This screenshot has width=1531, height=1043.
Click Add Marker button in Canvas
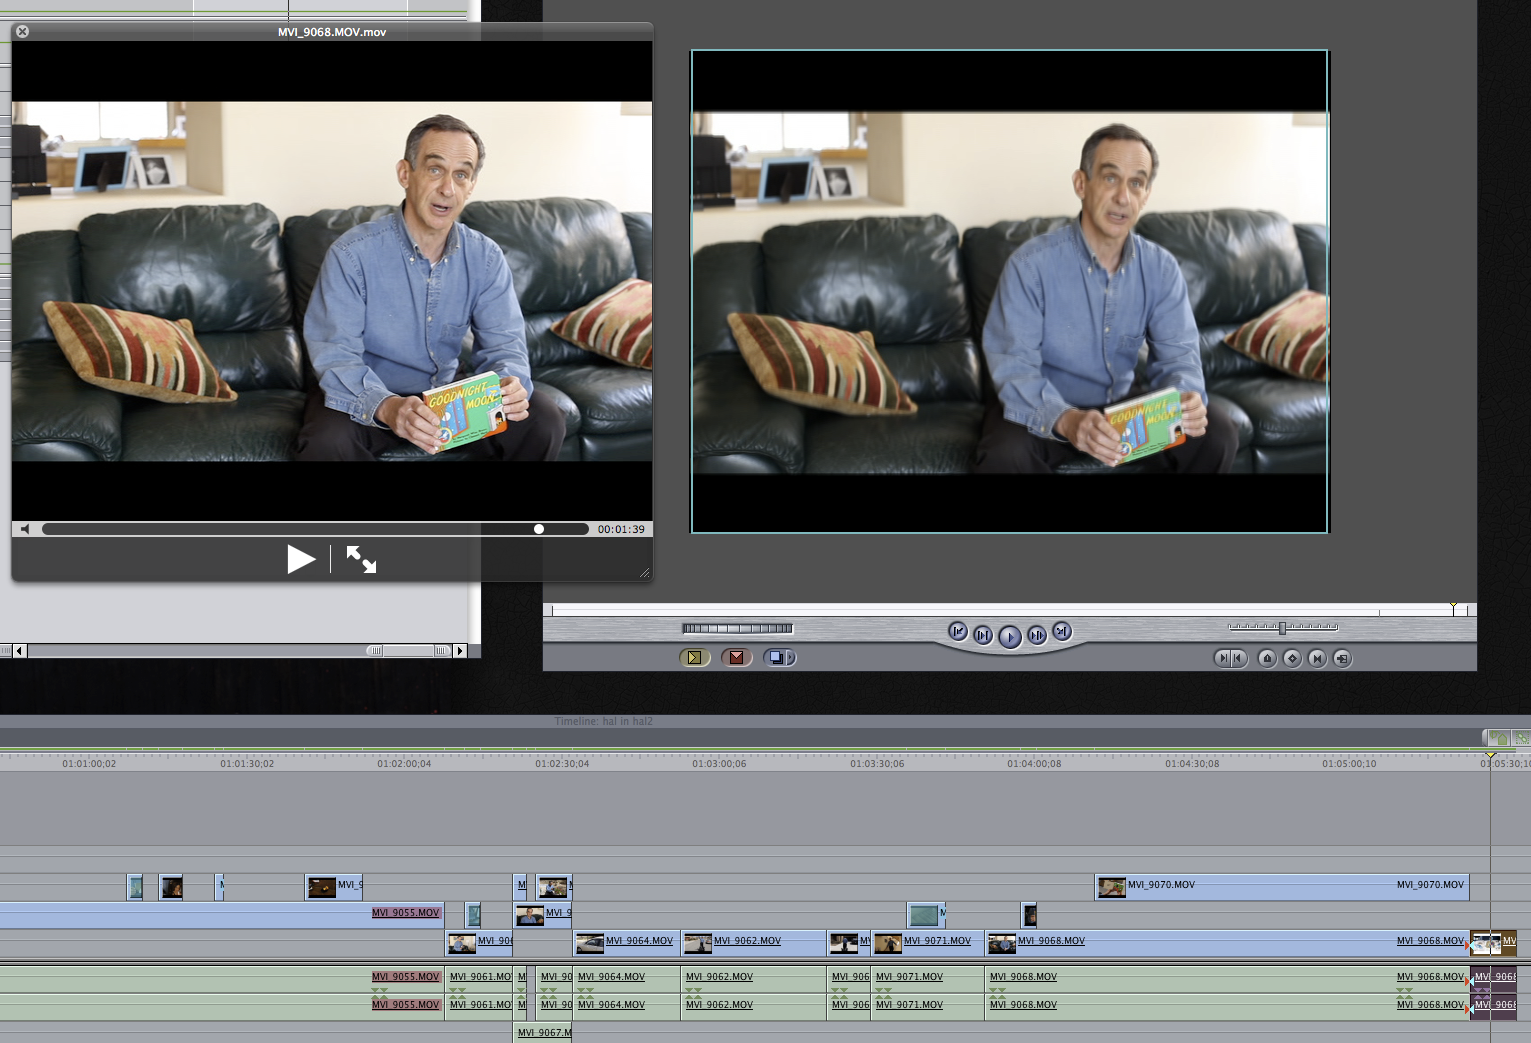click(x=1267, y=658)
